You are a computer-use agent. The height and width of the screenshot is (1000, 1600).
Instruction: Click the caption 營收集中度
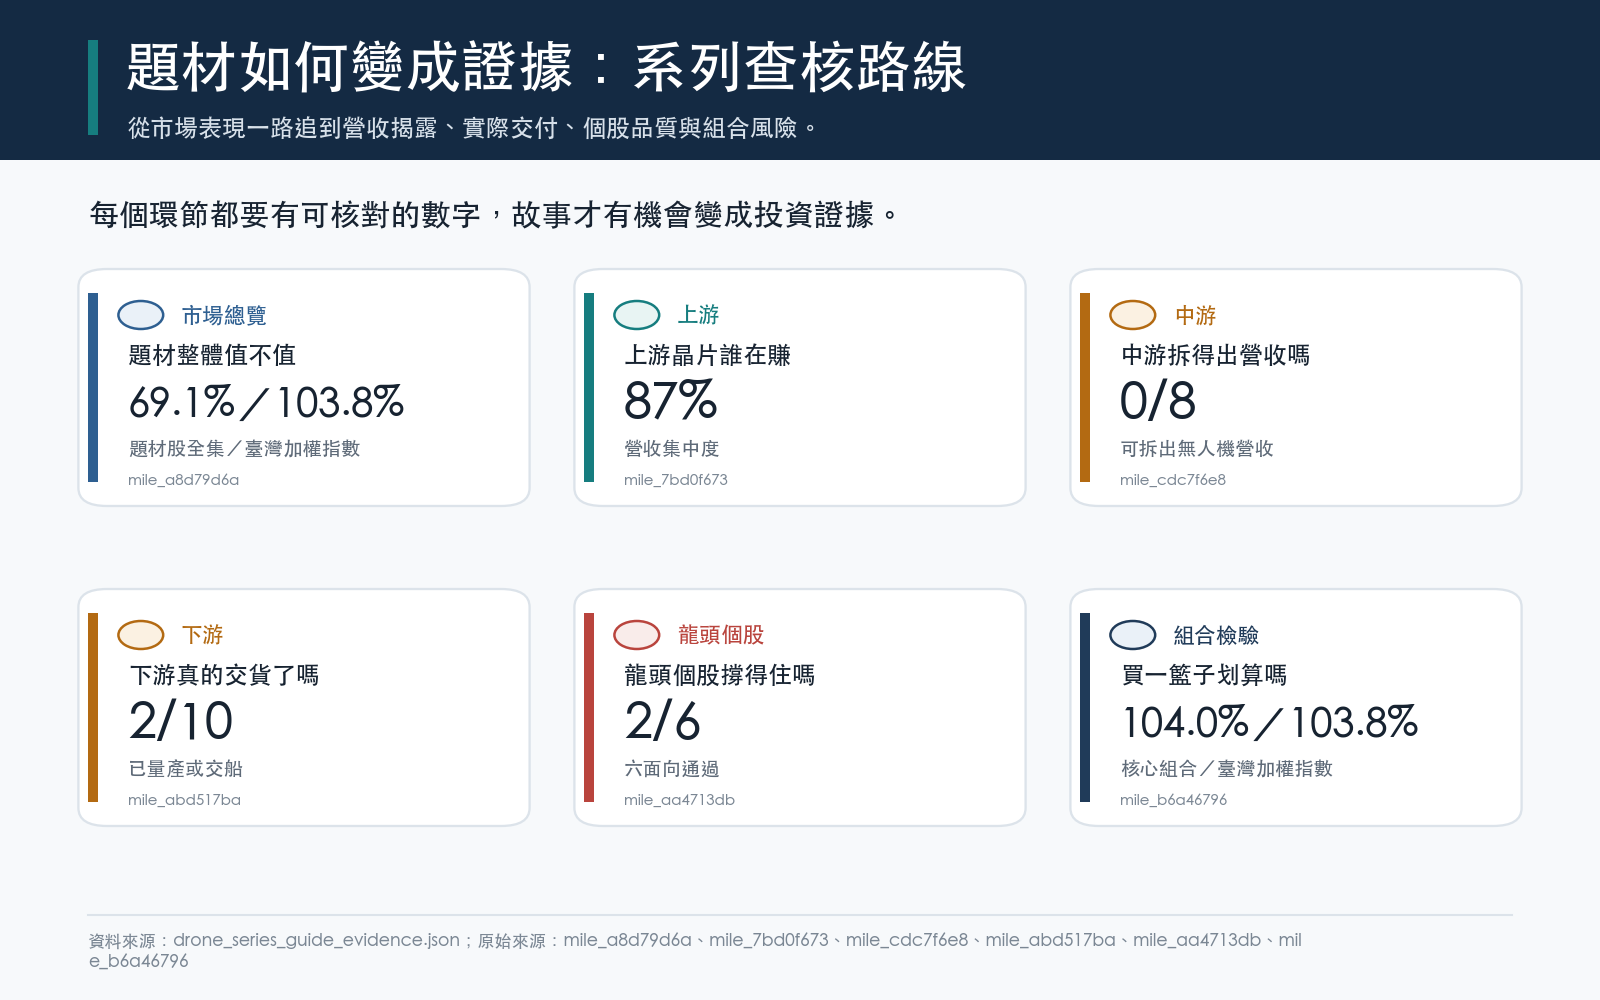coord(672,449)
